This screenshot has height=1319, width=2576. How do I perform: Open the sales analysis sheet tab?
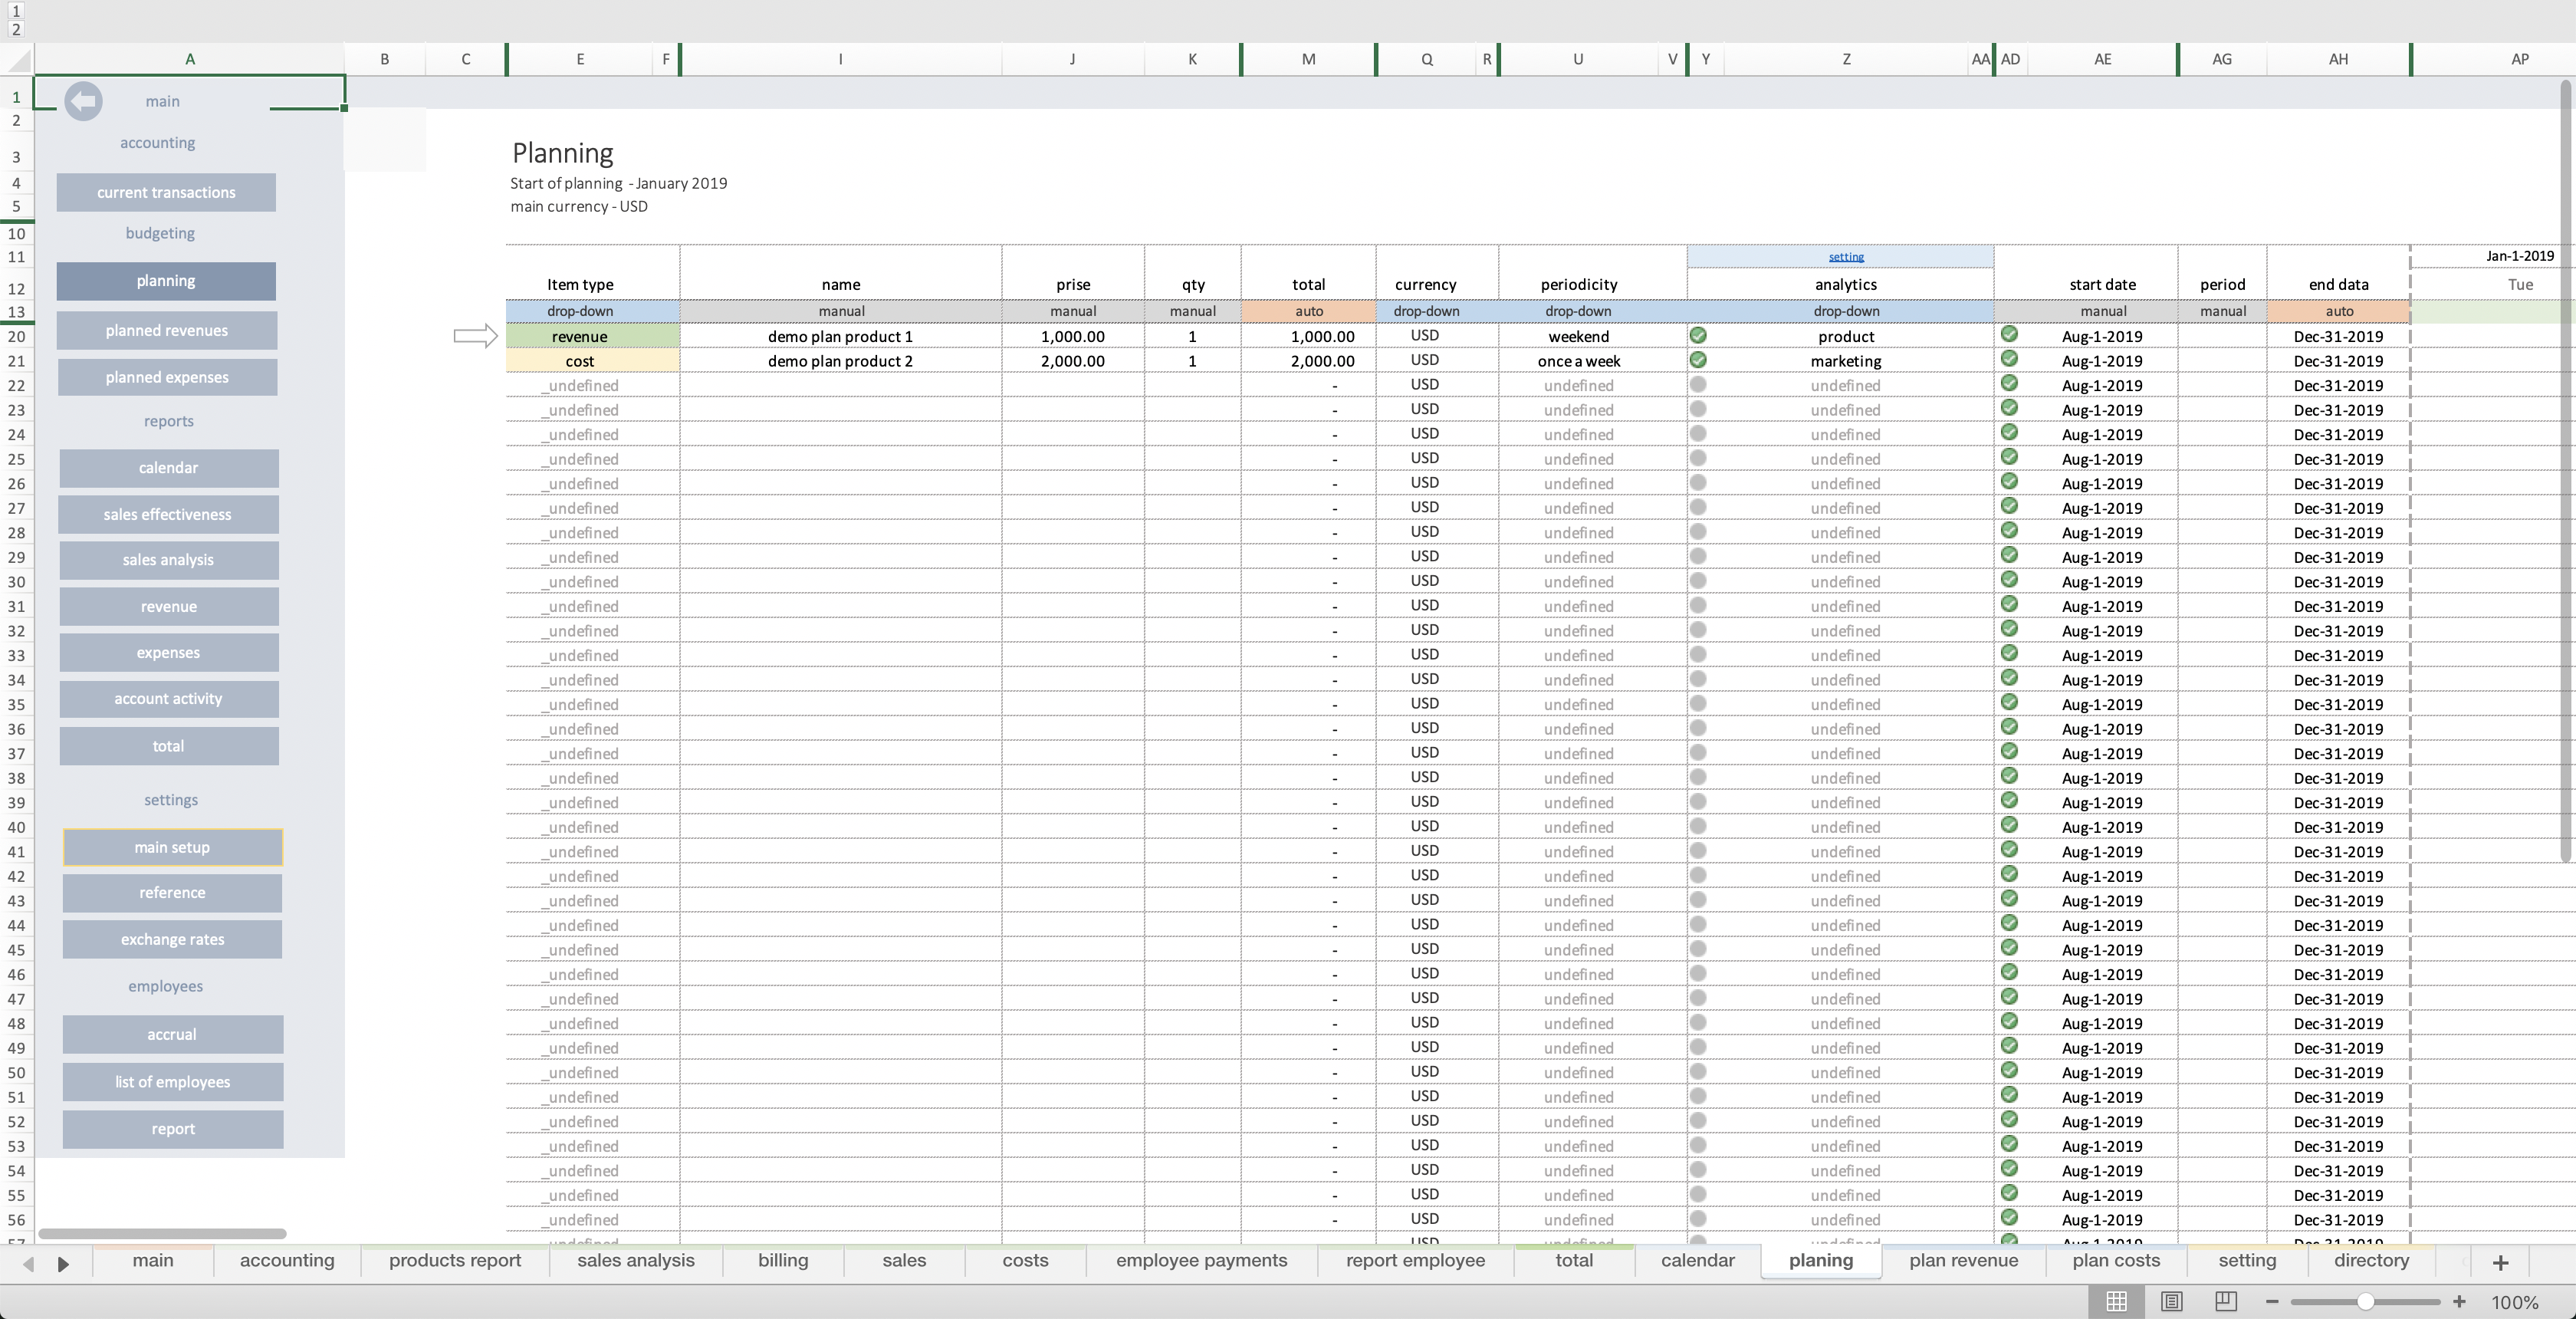636,1261
